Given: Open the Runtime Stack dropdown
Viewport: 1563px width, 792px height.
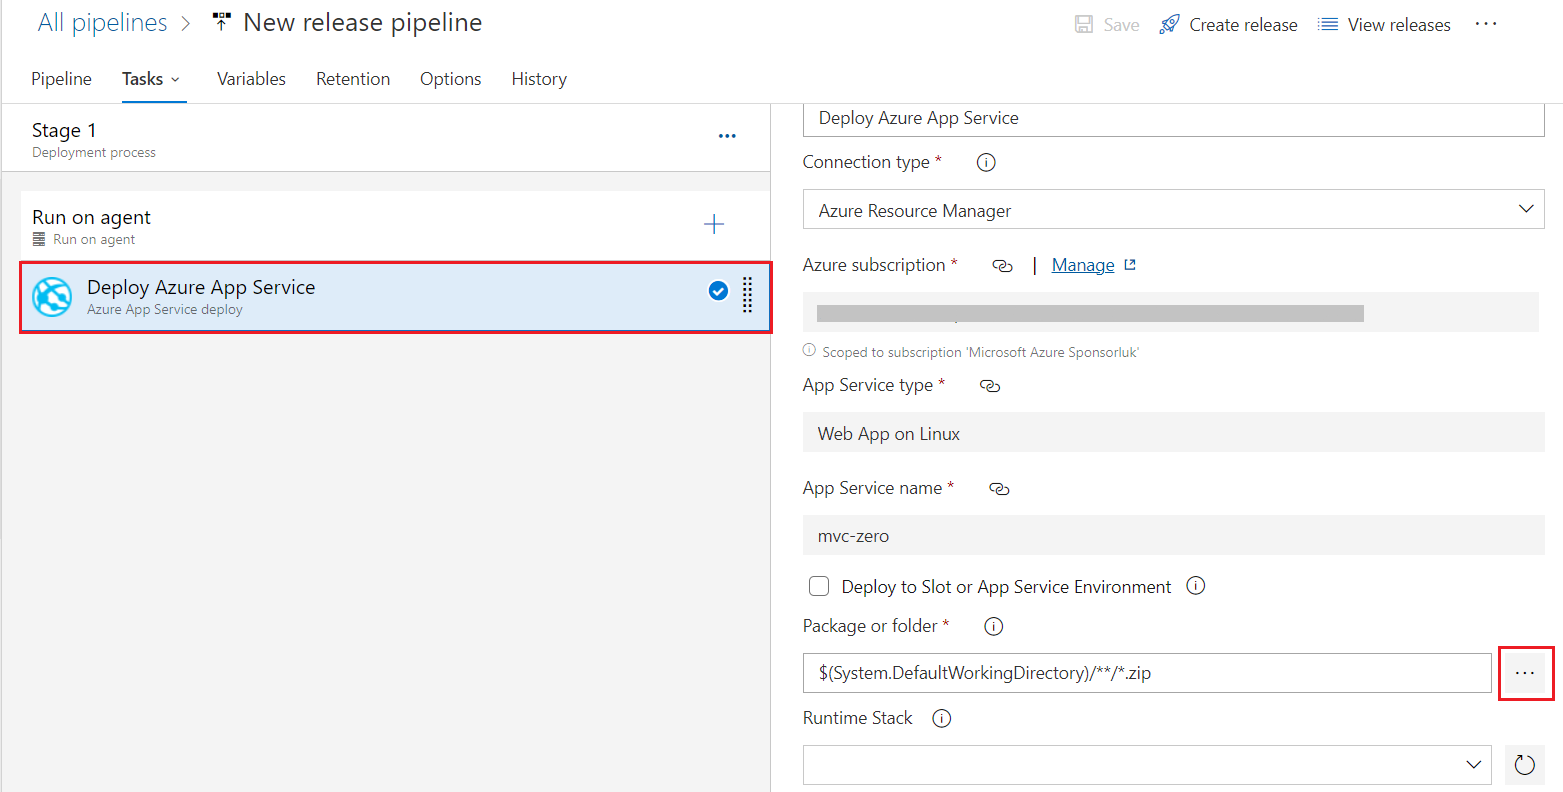Looking at the screenshot, I should [x=1473, y=765].
